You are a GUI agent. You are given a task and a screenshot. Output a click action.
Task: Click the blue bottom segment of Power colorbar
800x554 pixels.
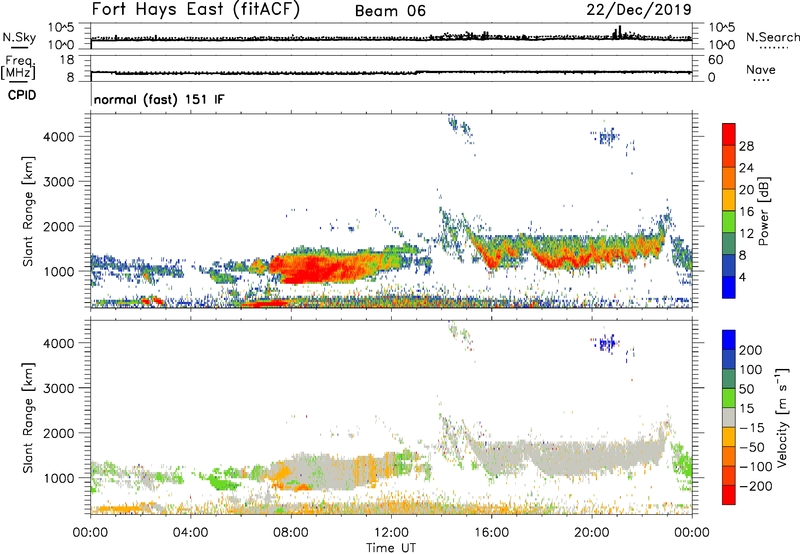tap(729, 287)
